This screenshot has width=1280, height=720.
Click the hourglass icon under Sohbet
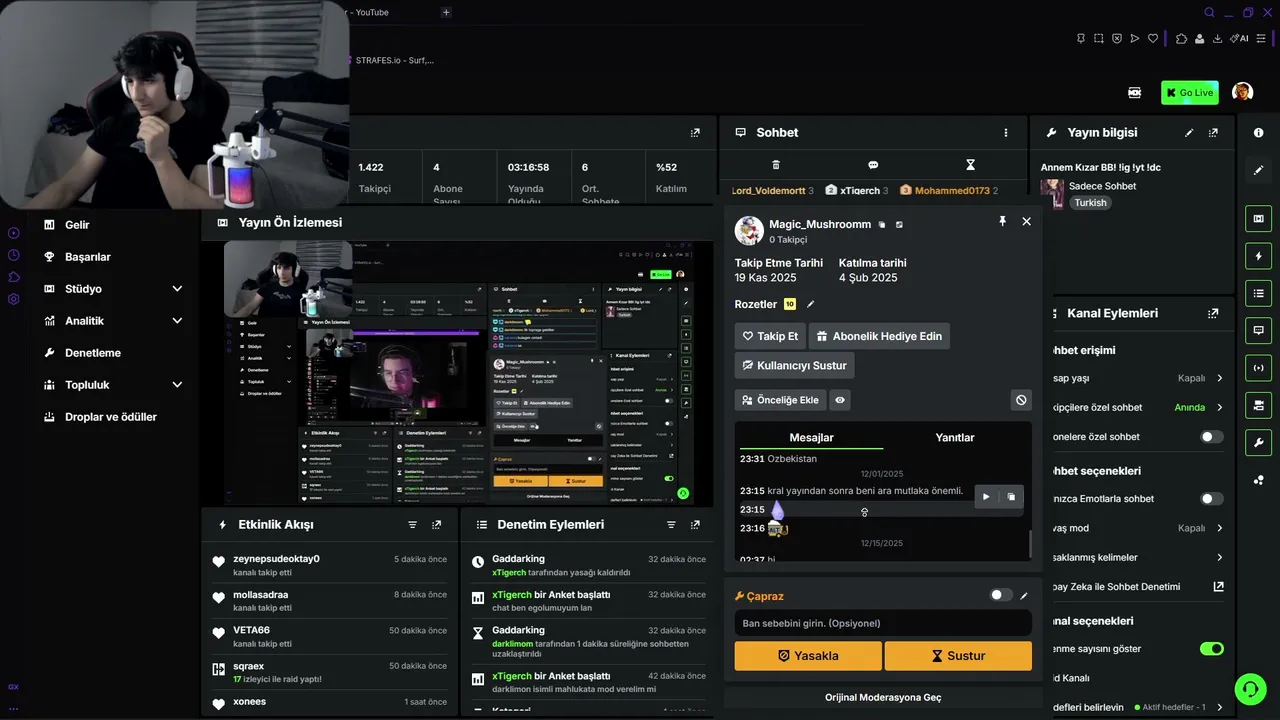970,165
